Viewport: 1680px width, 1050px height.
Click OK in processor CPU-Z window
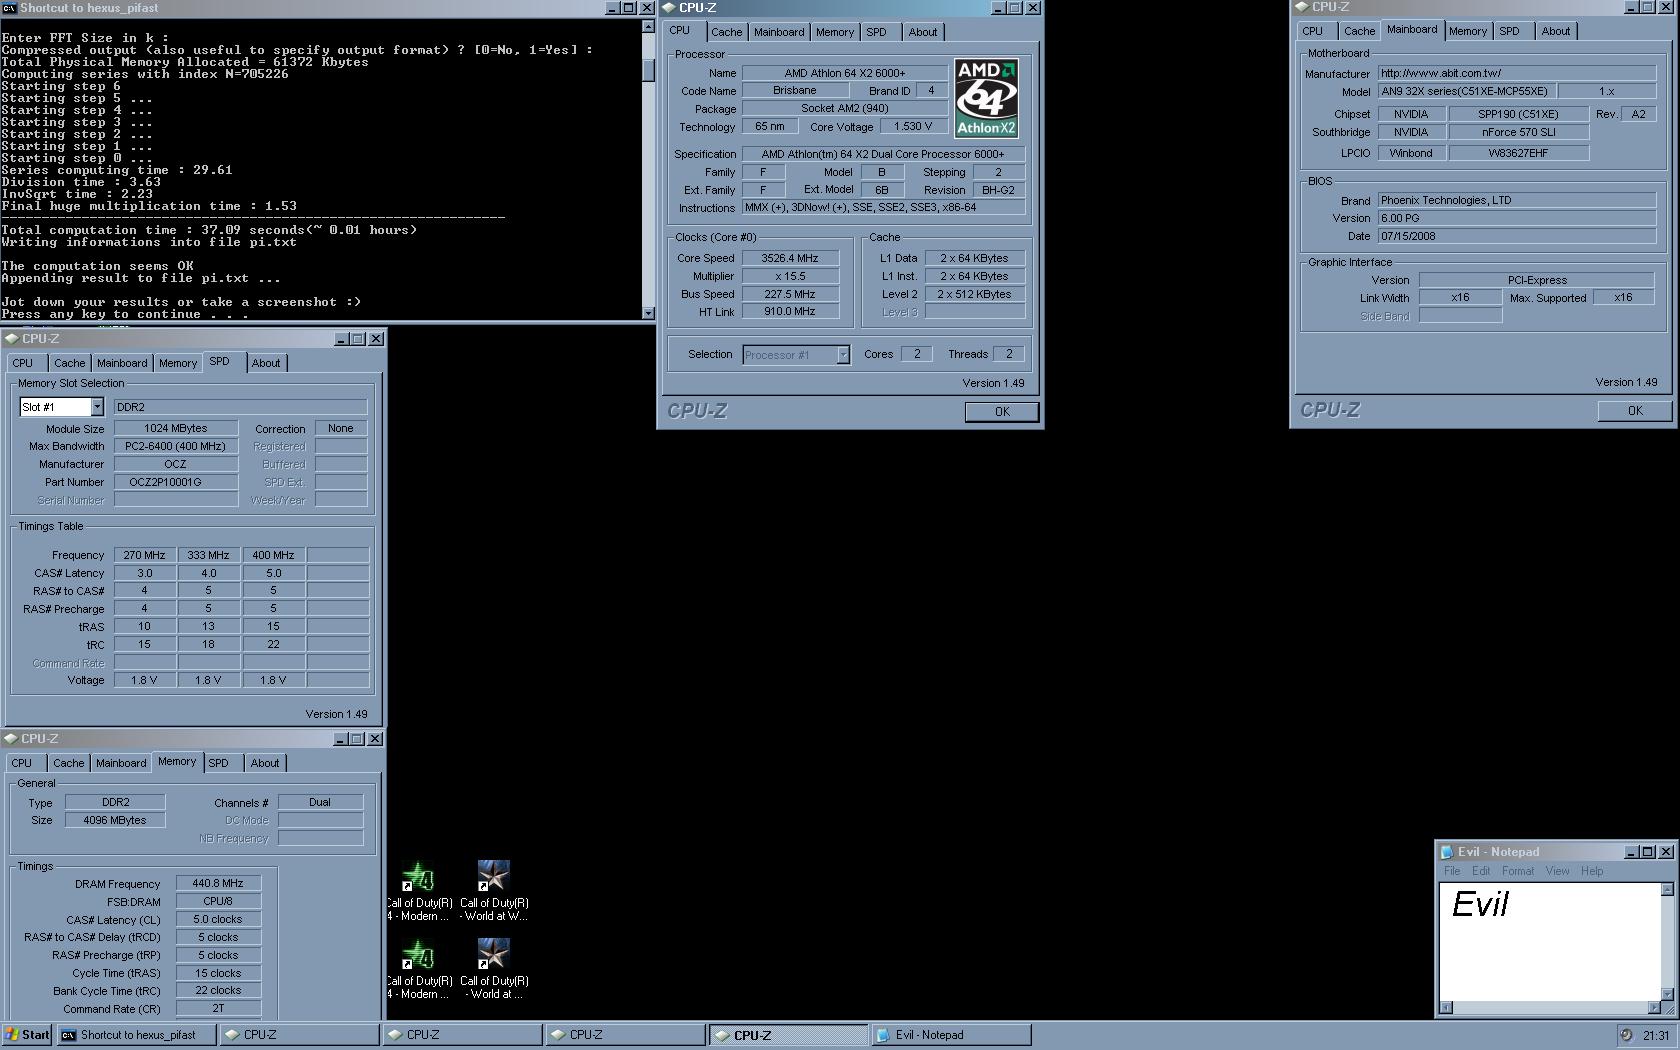pyautogui.click(x=1002, y=412)
